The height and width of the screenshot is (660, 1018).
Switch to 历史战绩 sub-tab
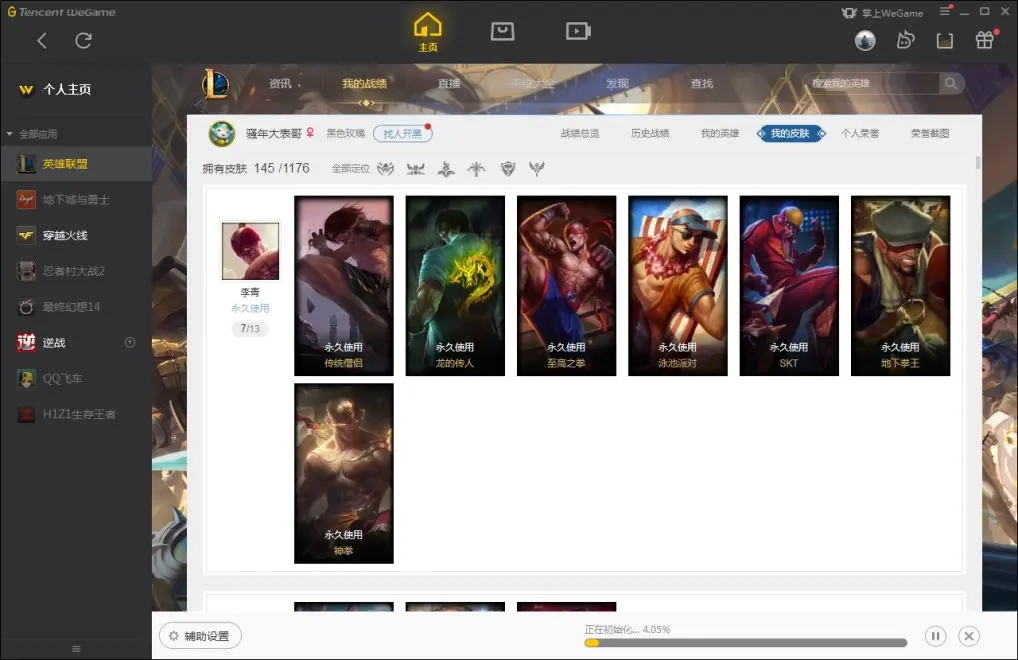pos(650,134)
